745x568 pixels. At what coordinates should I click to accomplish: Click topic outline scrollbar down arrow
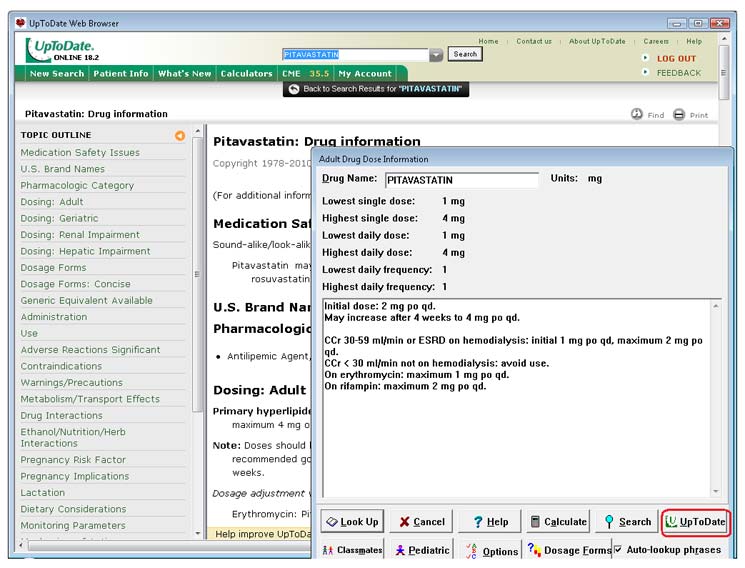198,533
